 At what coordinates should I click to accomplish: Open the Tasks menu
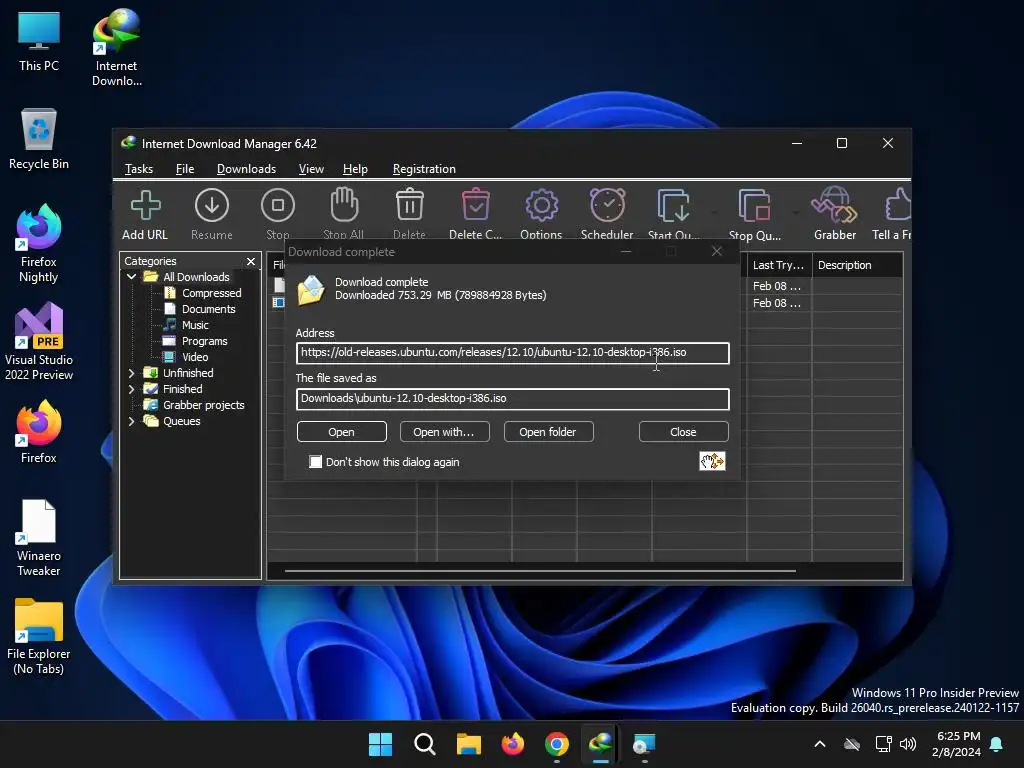(139, 169)
